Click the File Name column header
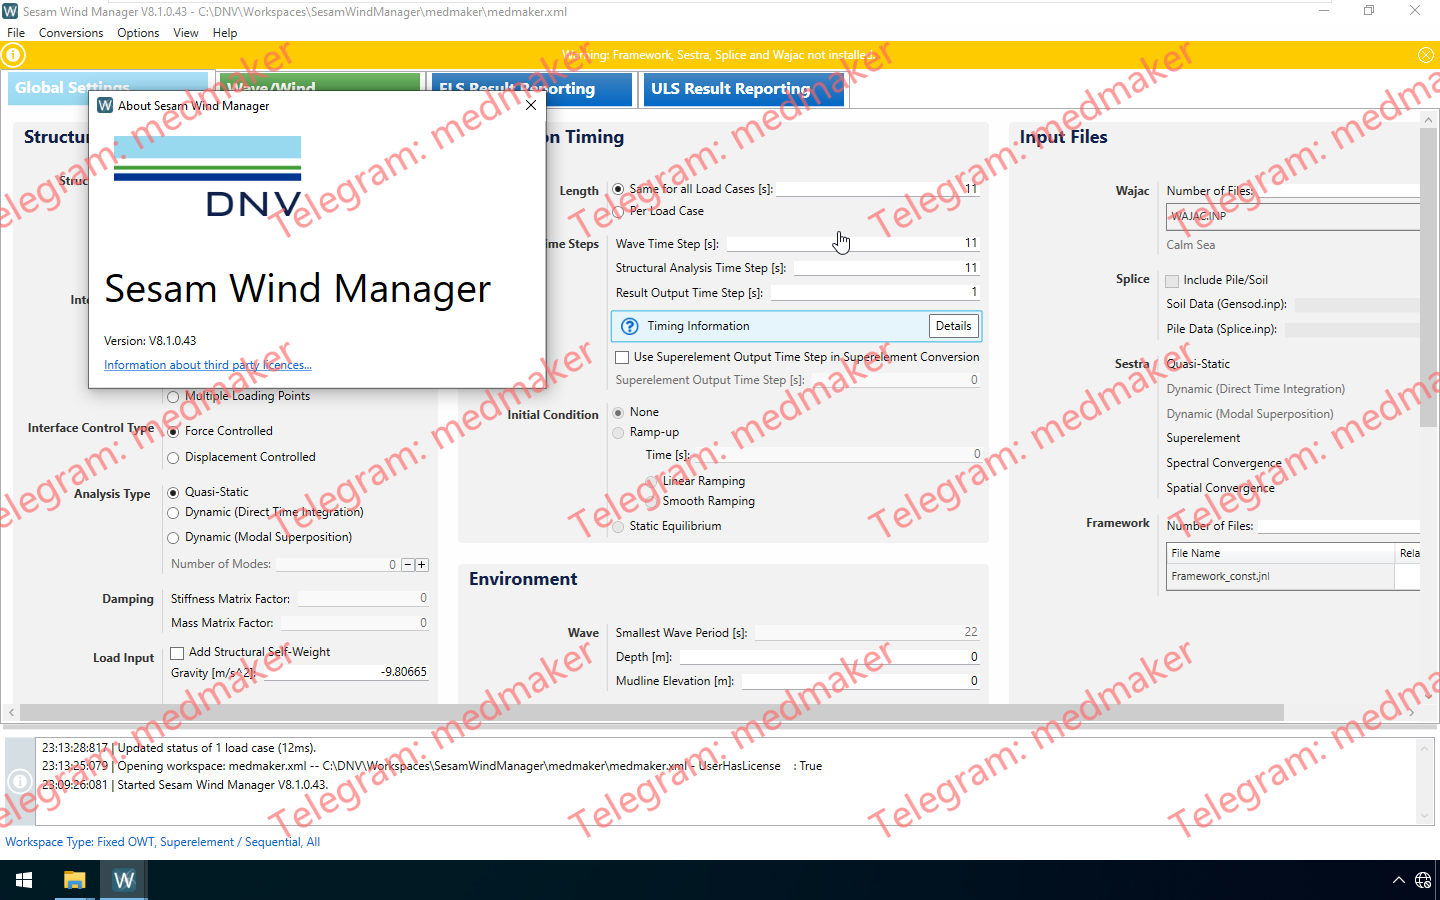The width and height of the screenshot is (1440, 900). click(1280, 553)
